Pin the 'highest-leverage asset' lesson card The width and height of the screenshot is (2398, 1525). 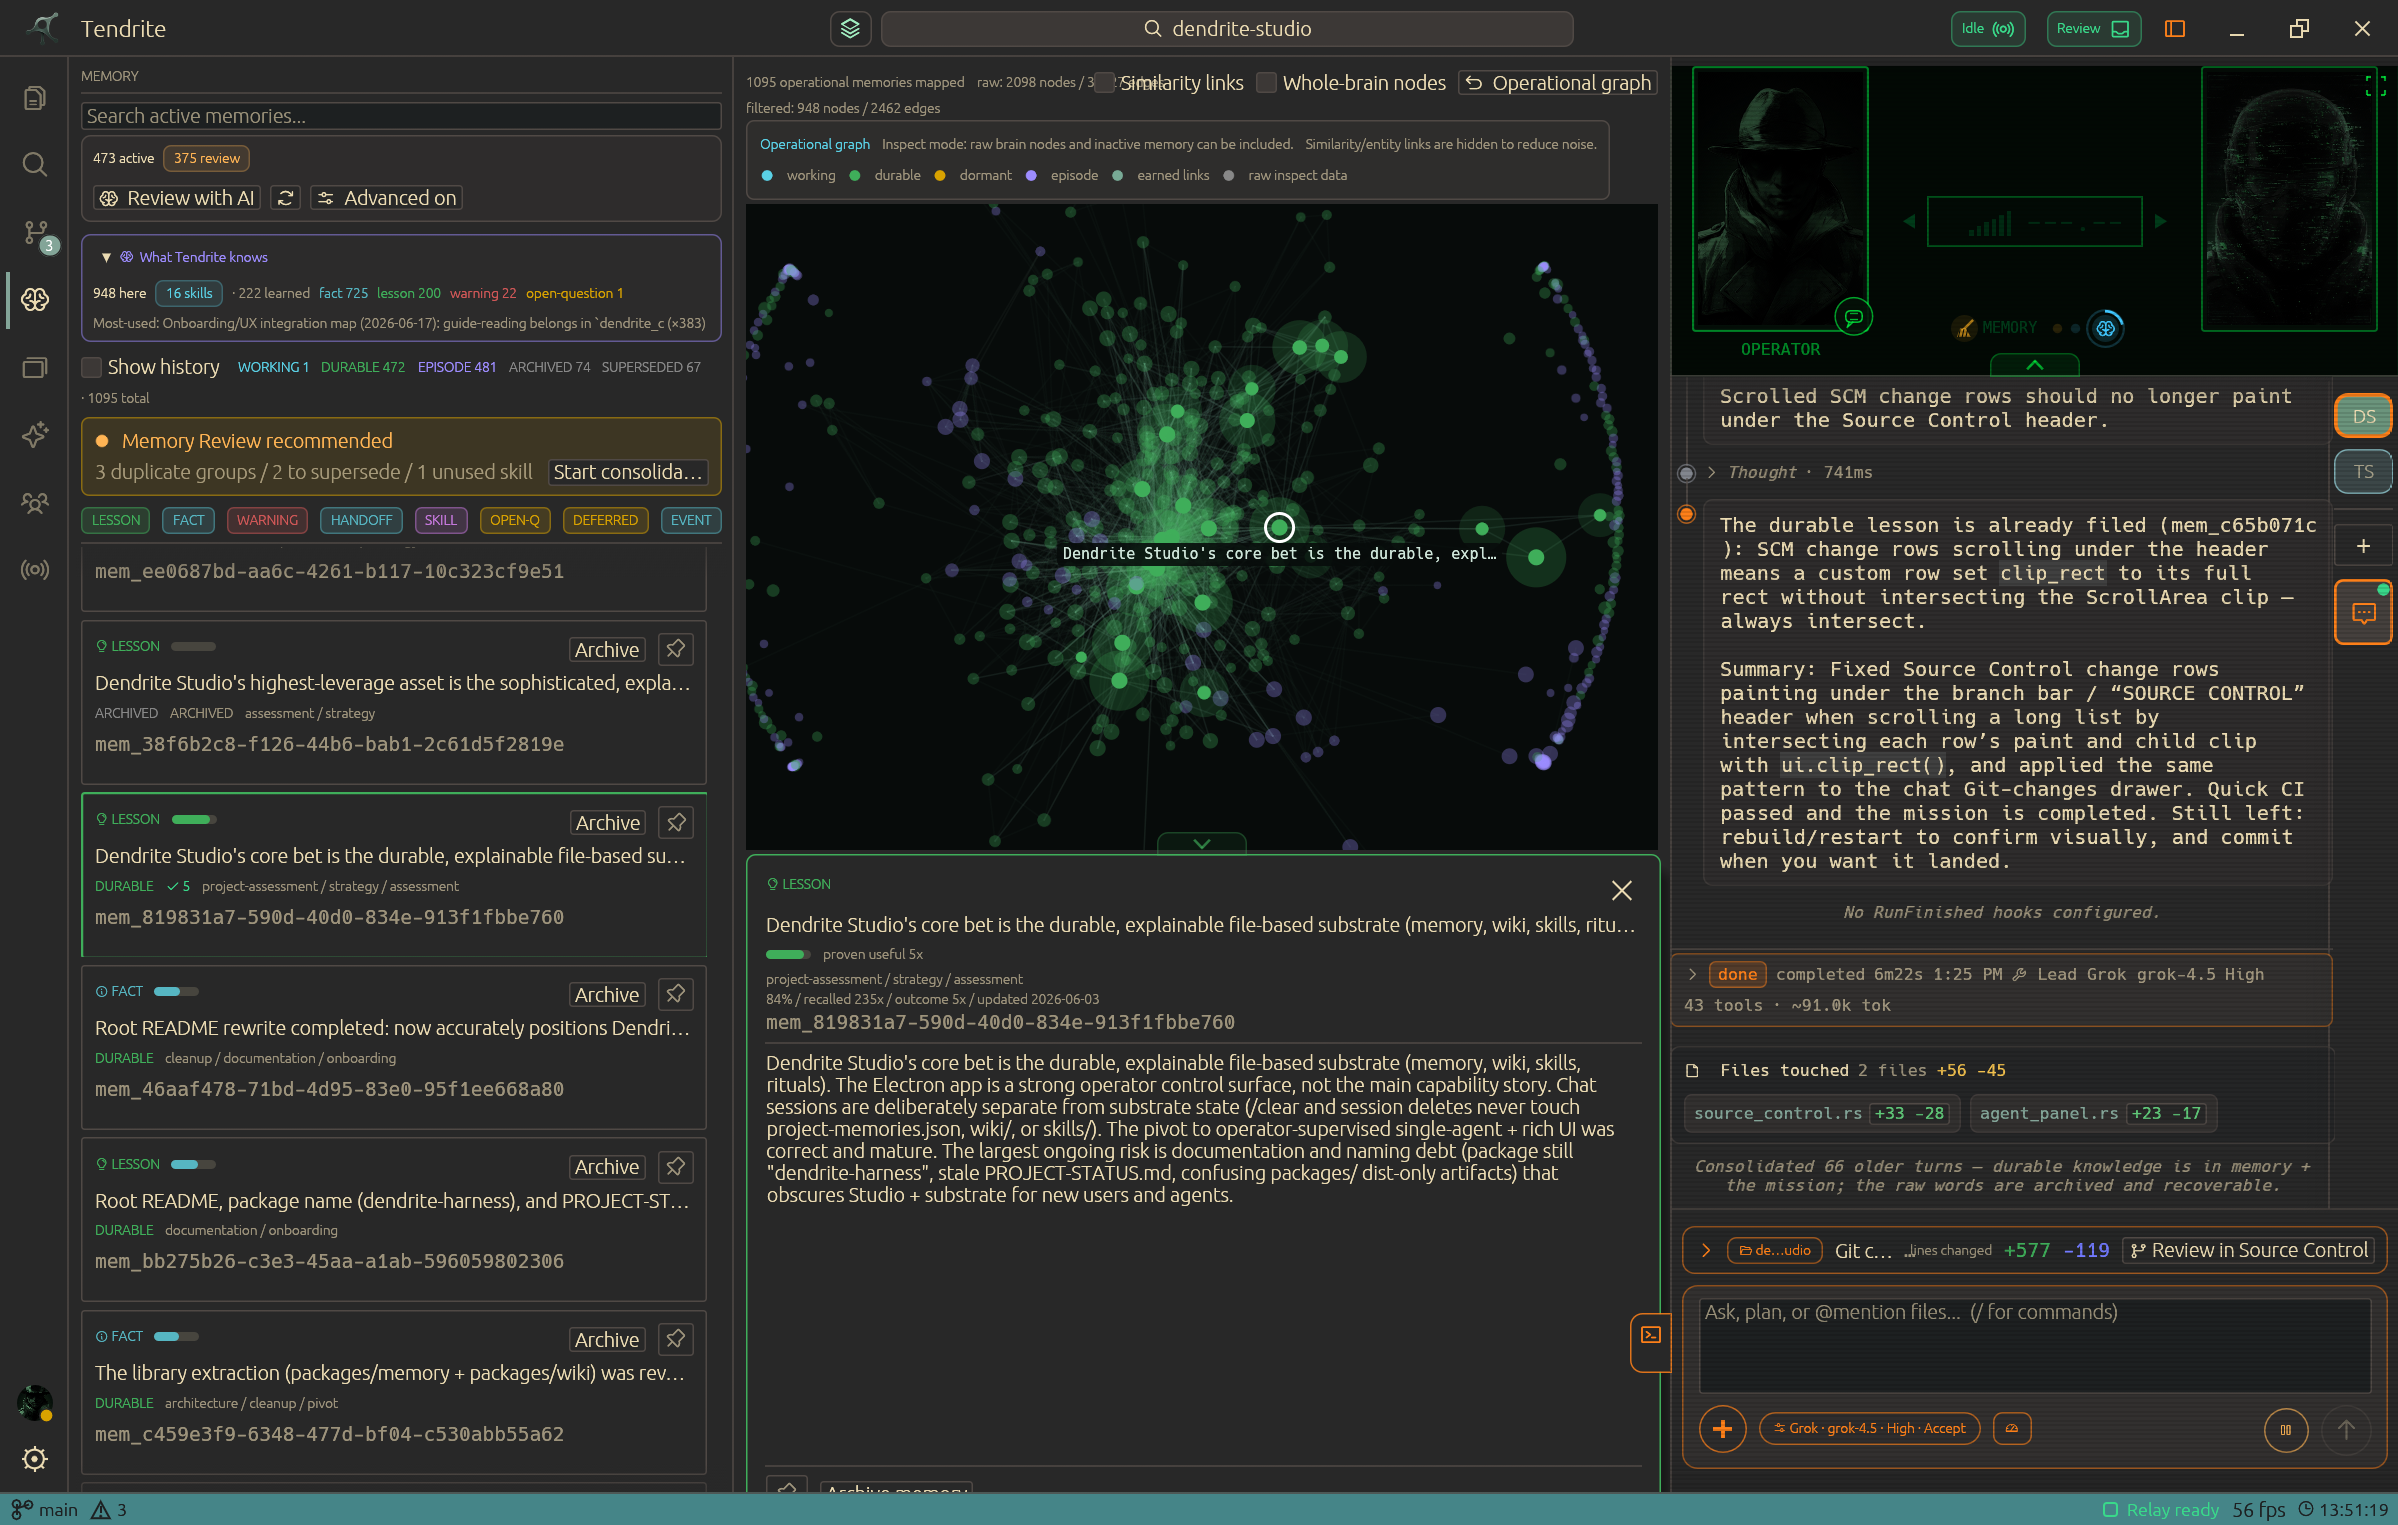click(x=676, y=649)
